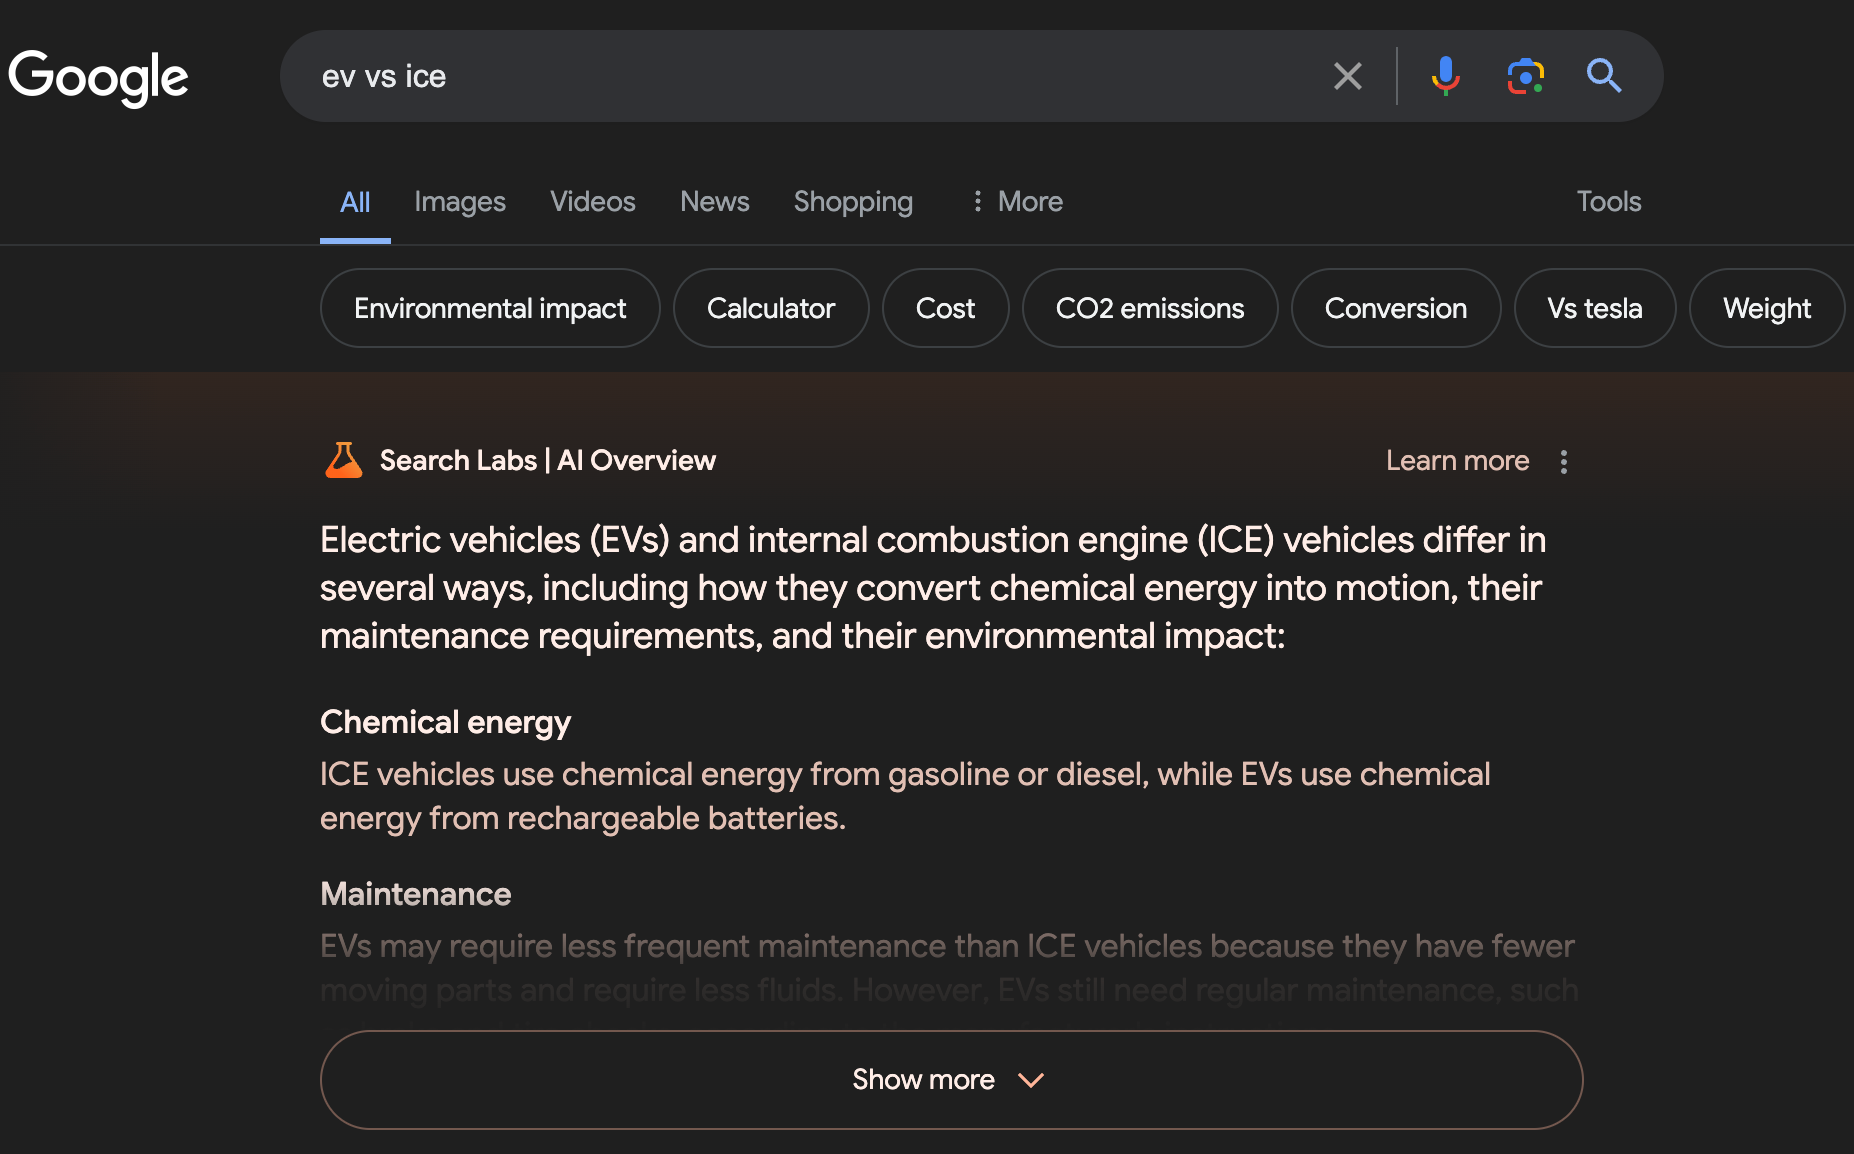This screenshot has height=1154, width=1854.
Task: Open the Tools options
Action: [x=1607, y=201]
